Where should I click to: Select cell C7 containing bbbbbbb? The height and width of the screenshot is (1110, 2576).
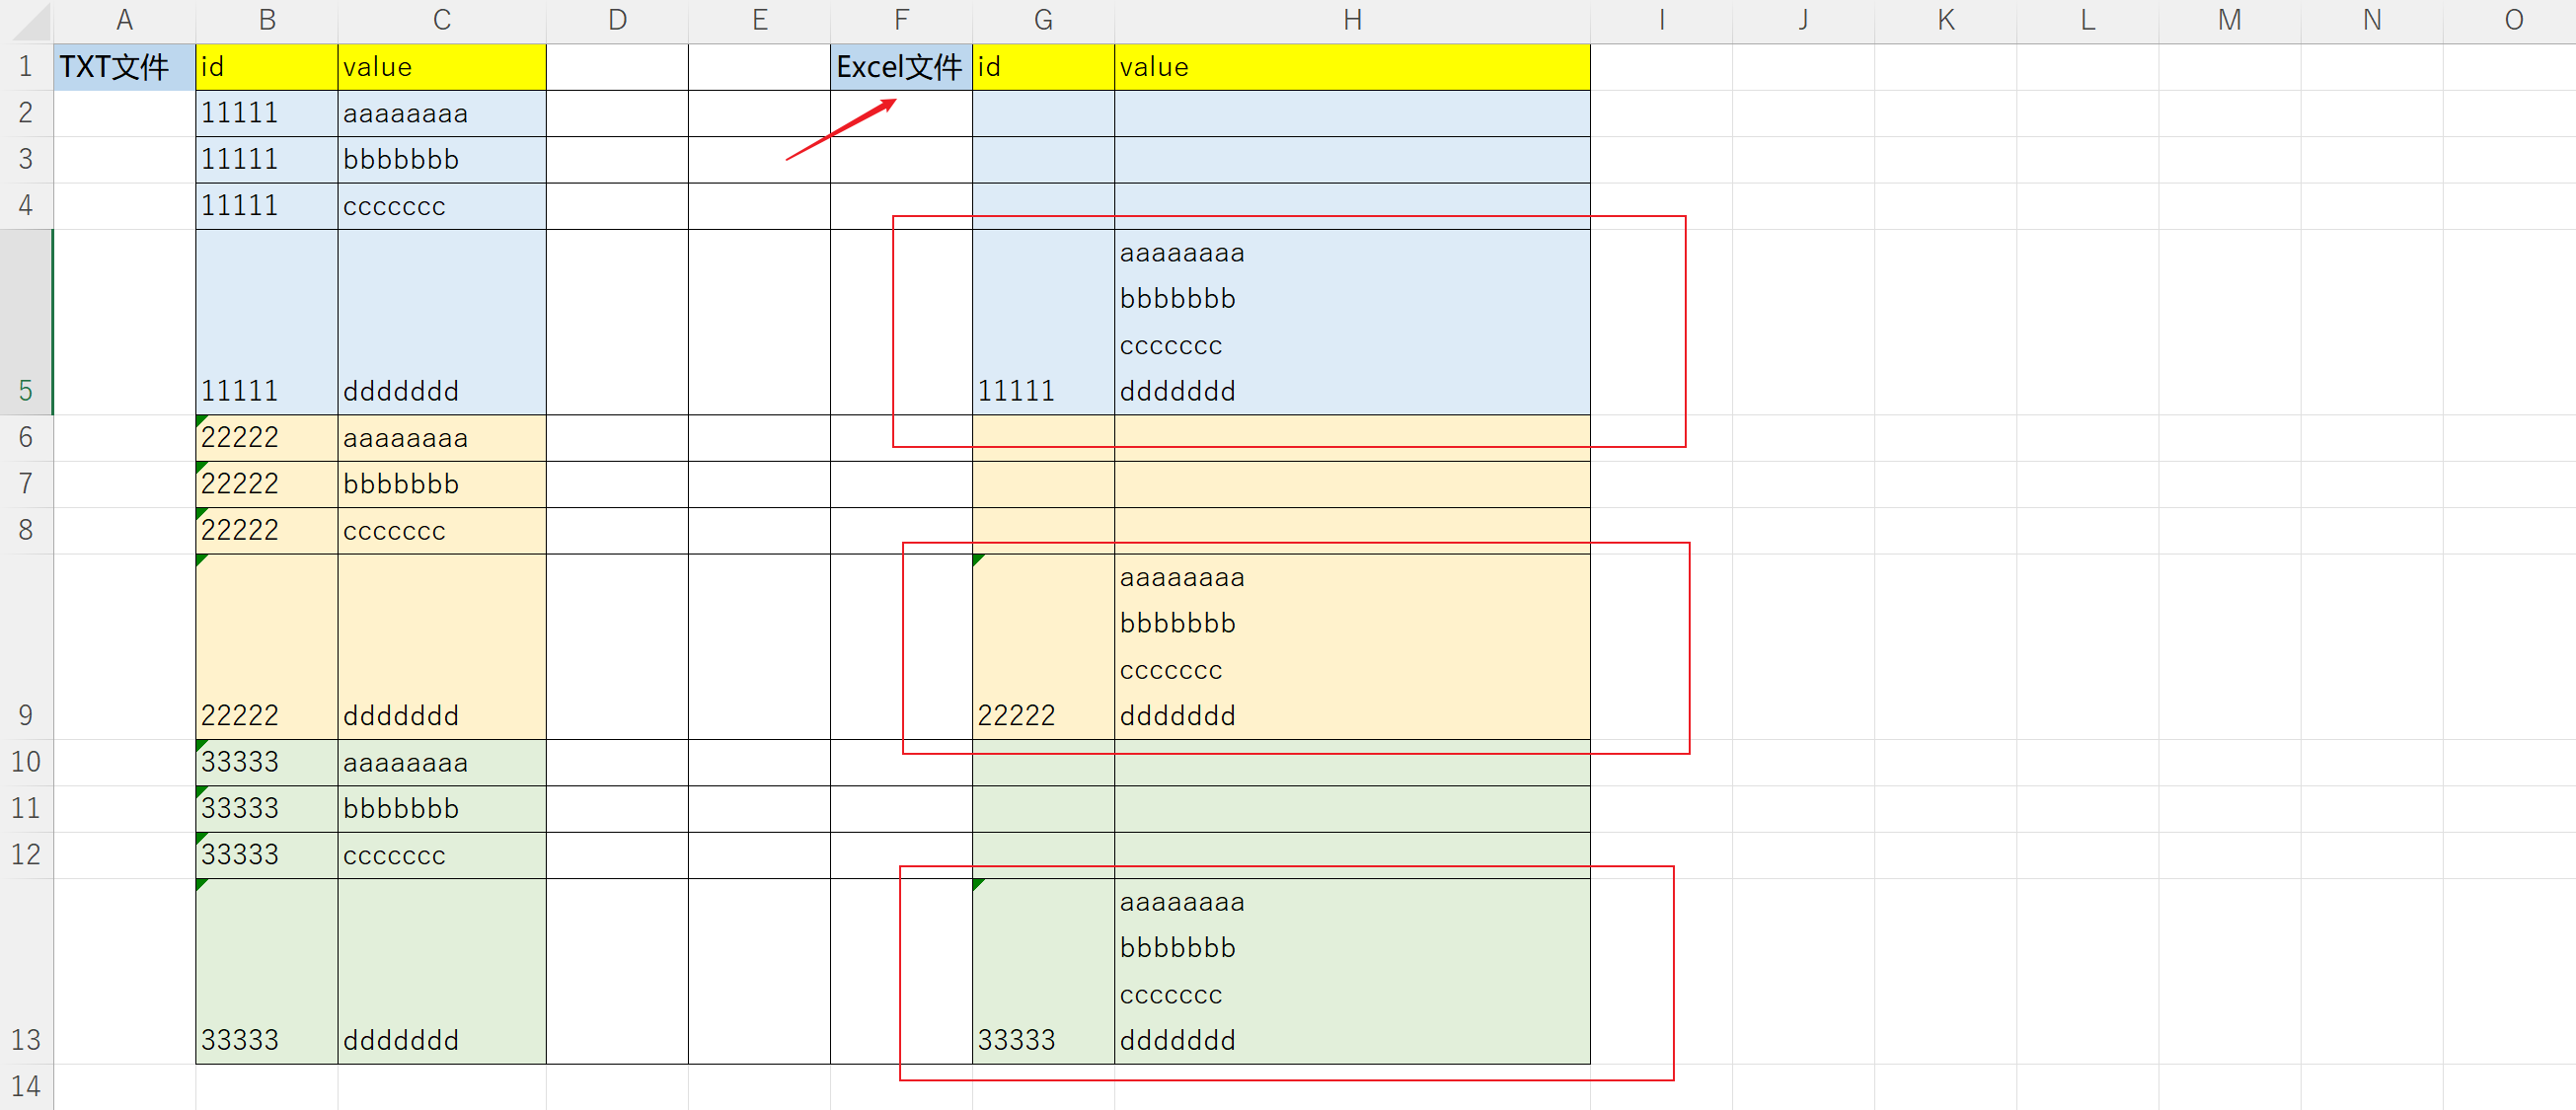click(442, 484)
